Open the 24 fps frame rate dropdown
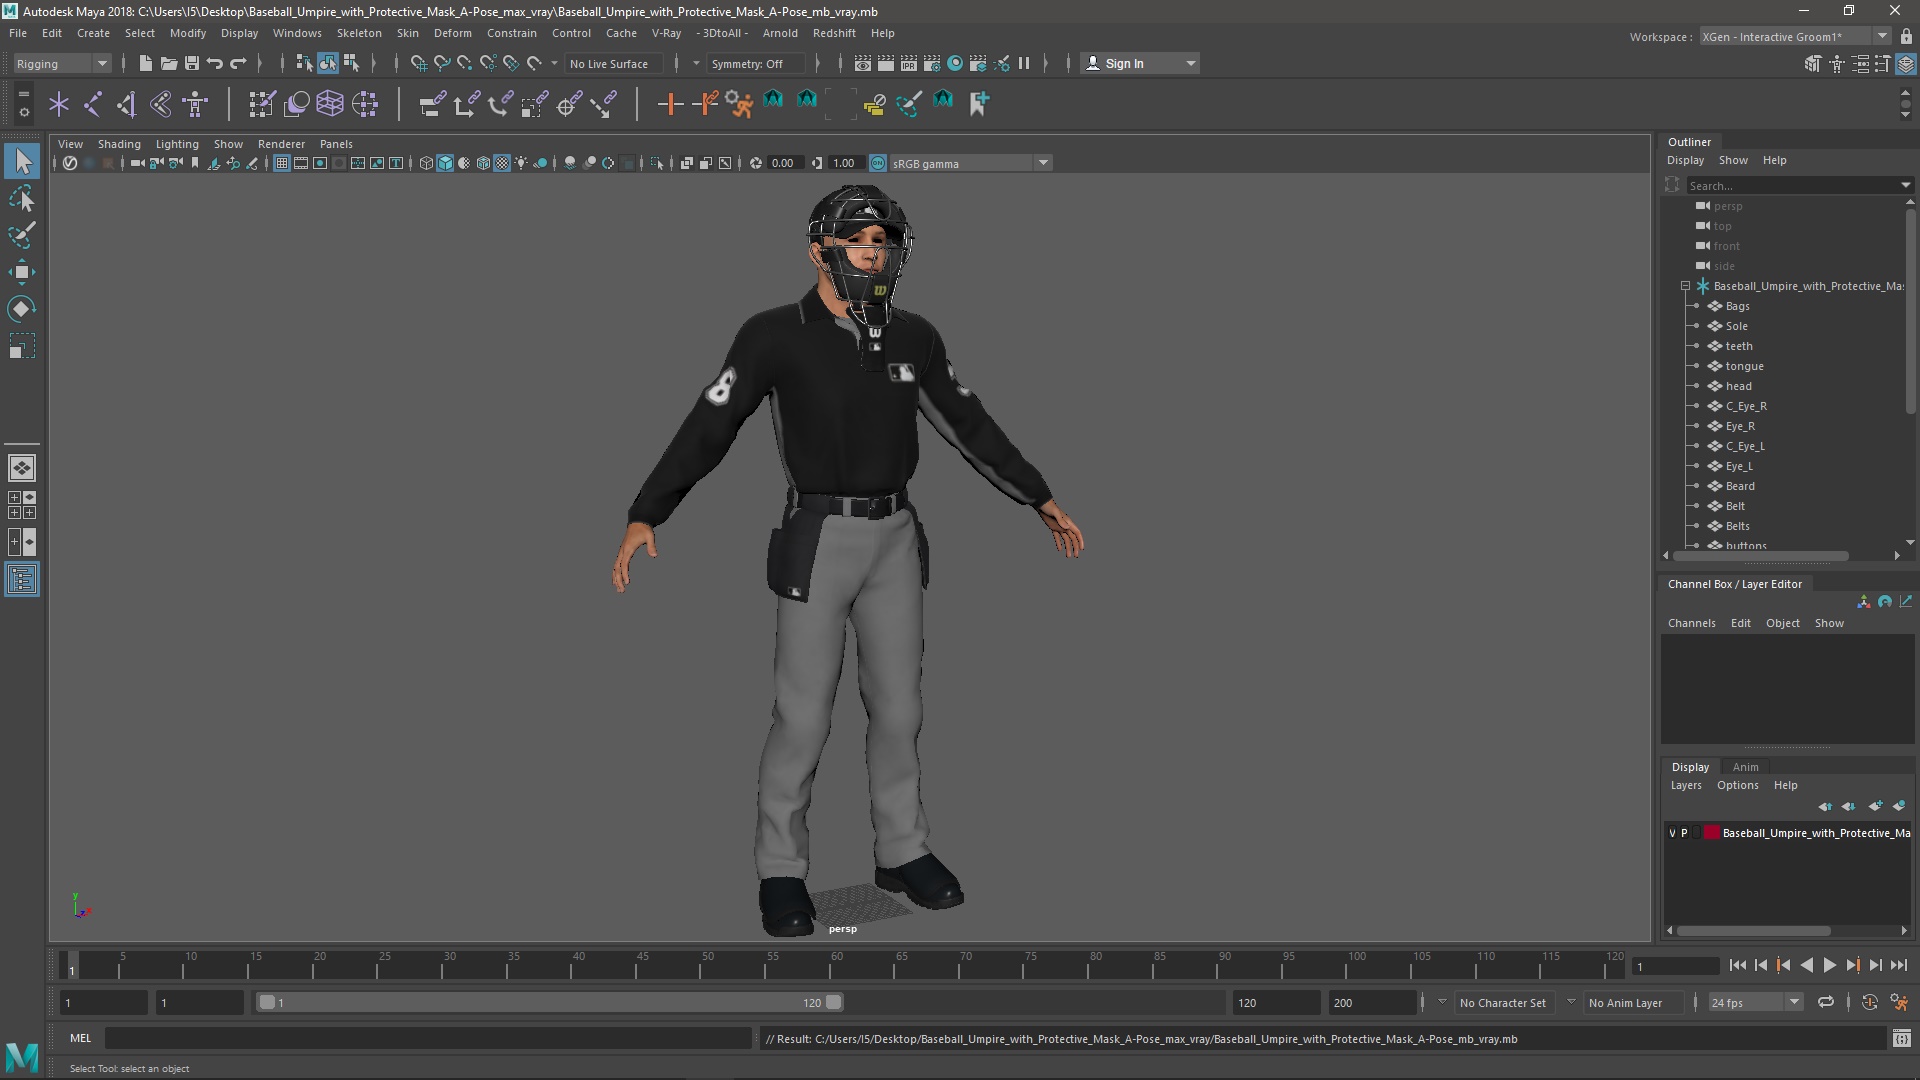Image resolution: width=1920 pixels, height=1080 pixels. [1755, 1002]
